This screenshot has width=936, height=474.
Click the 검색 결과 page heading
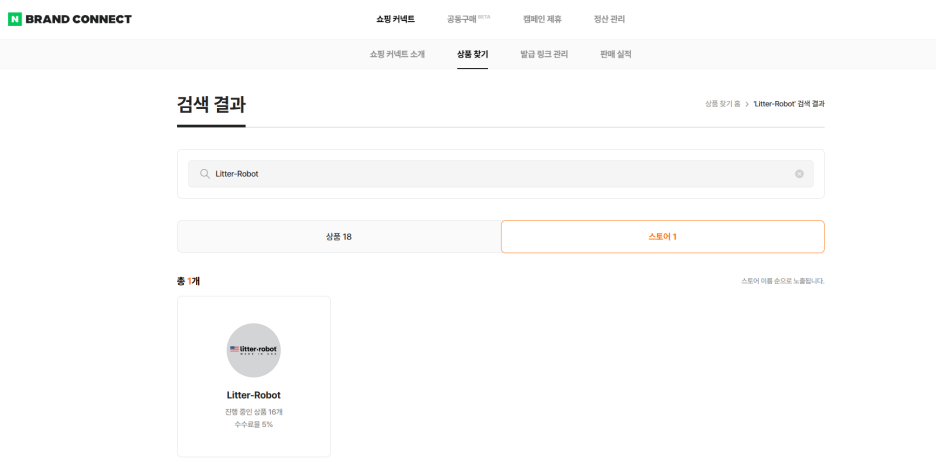click(x=211, y=104)
